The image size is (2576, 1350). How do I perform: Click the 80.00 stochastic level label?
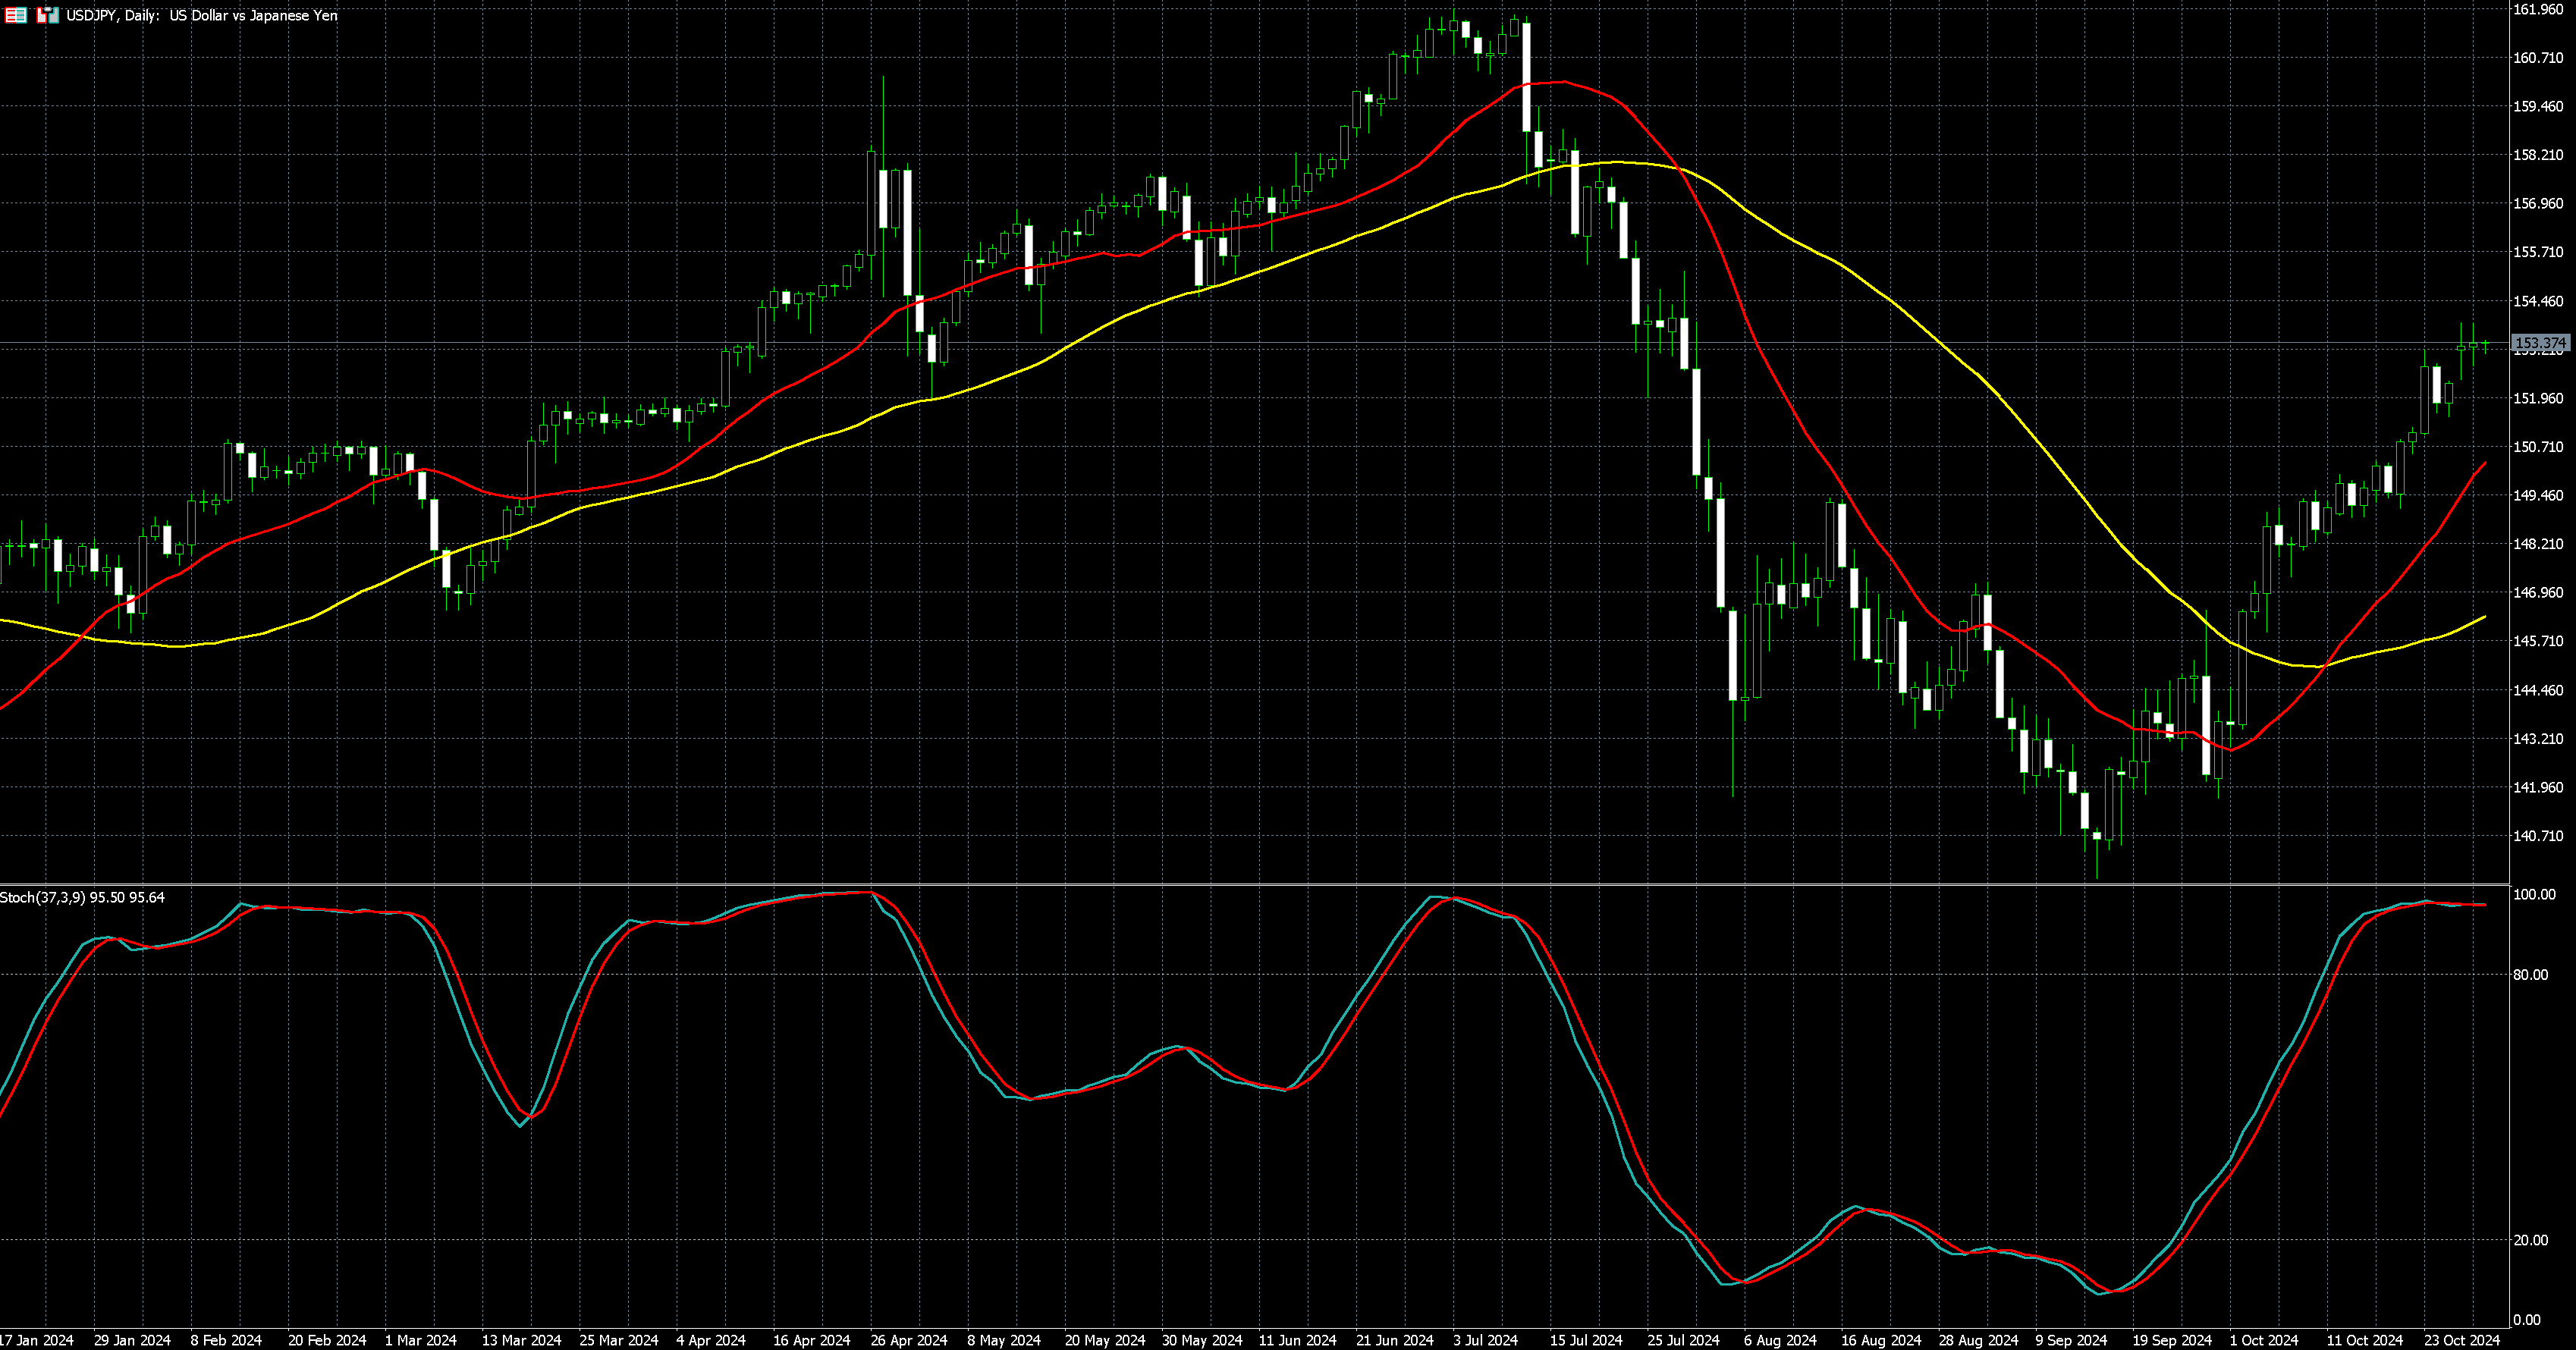[x=2530, y=974]
